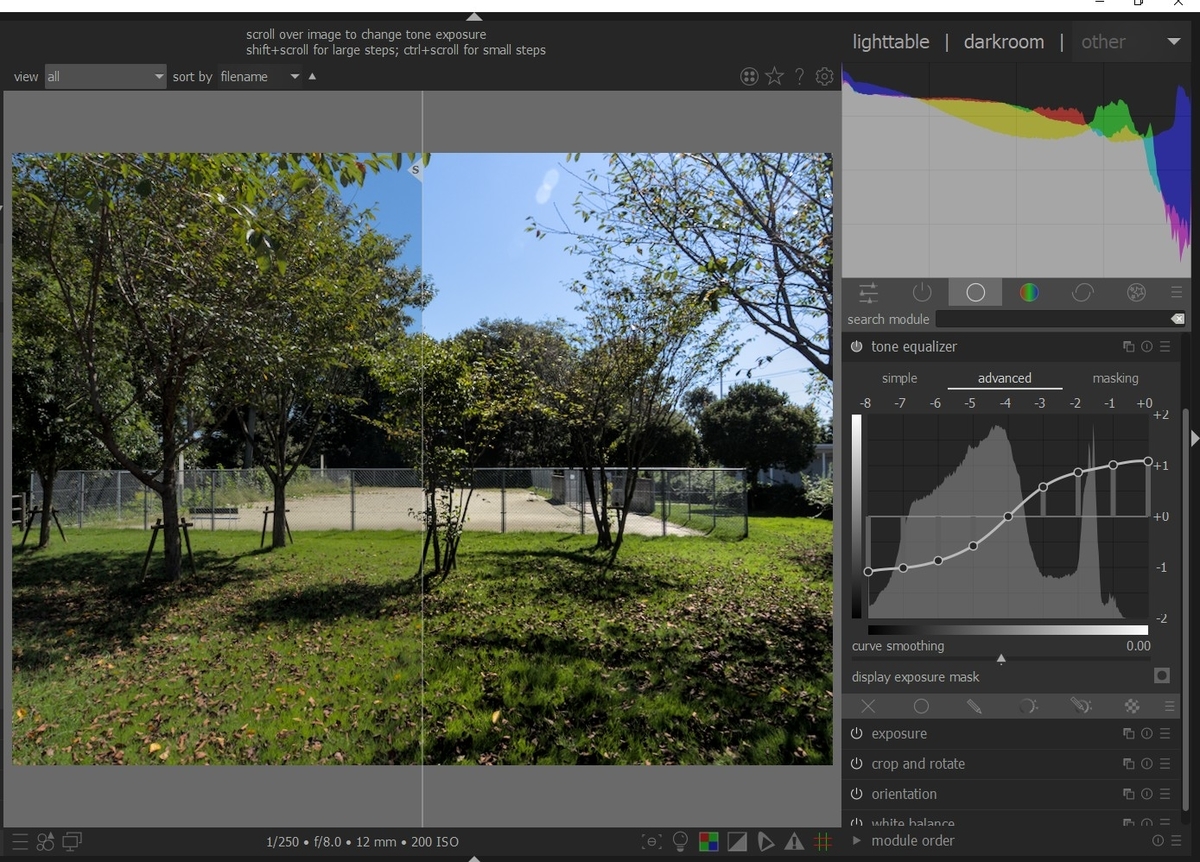The image size is (1200, 862).
Task: Toggle clipping indication icon
Action: click(737, 842)
